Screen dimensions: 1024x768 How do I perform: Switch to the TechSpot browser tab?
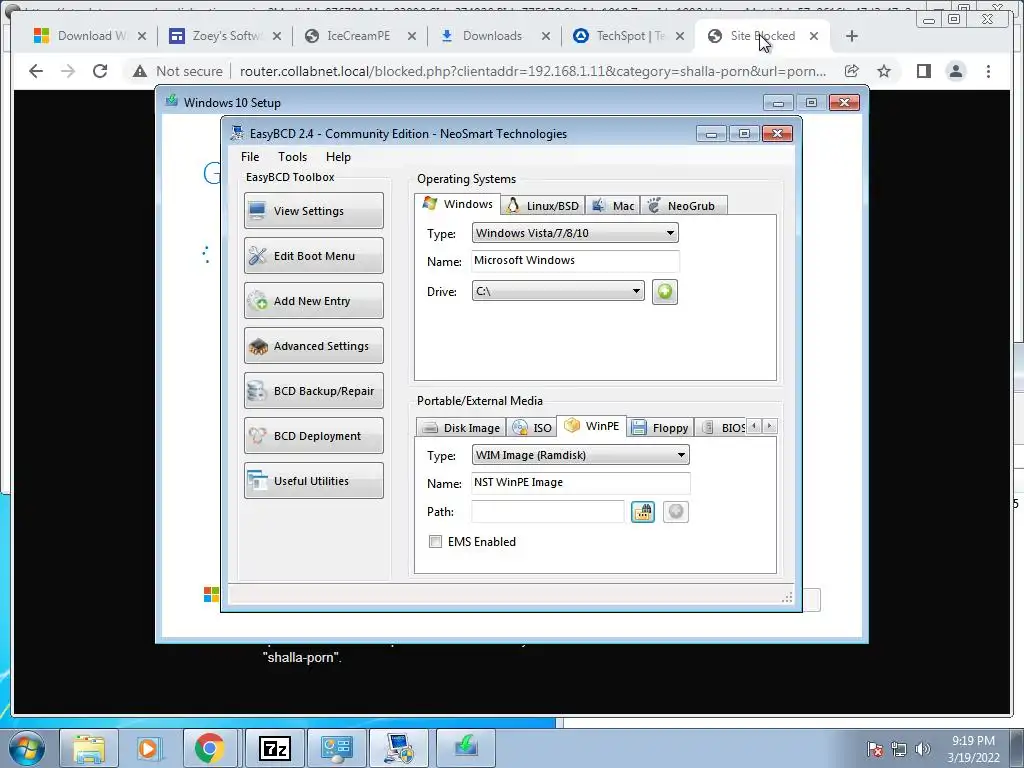[x=628, y=36]
